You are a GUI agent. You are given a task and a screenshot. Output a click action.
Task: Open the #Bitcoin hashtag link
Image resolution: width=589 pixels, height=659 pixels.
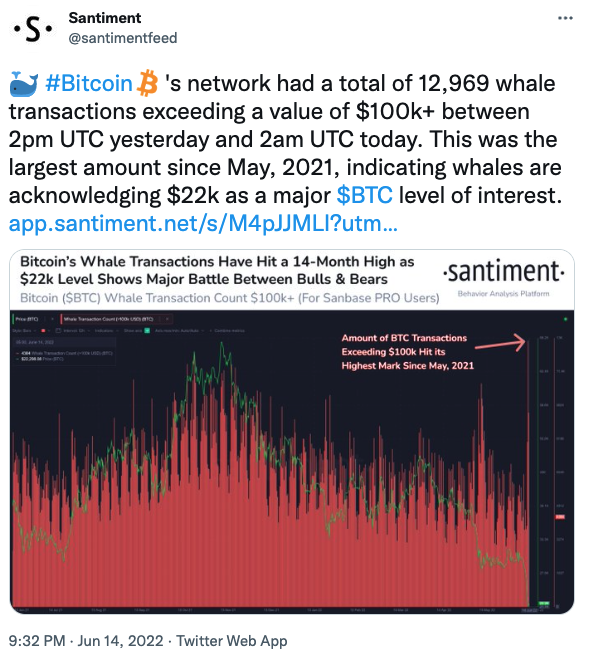tap(89, 83)
